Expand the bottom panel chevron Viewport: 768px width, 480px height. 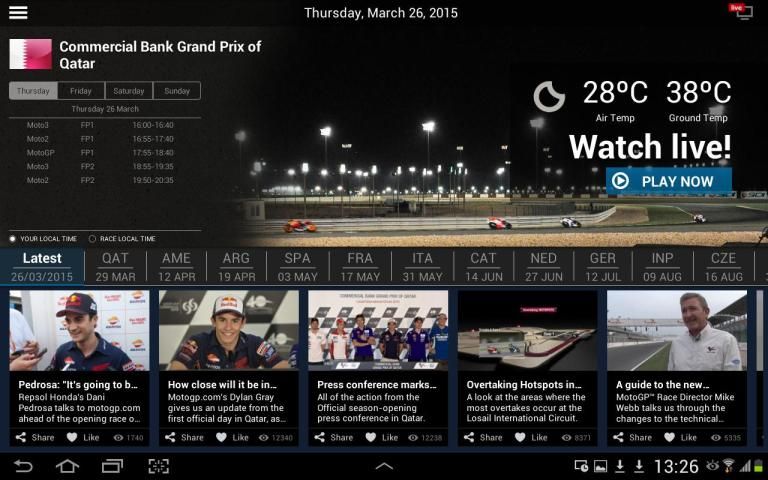384,466
